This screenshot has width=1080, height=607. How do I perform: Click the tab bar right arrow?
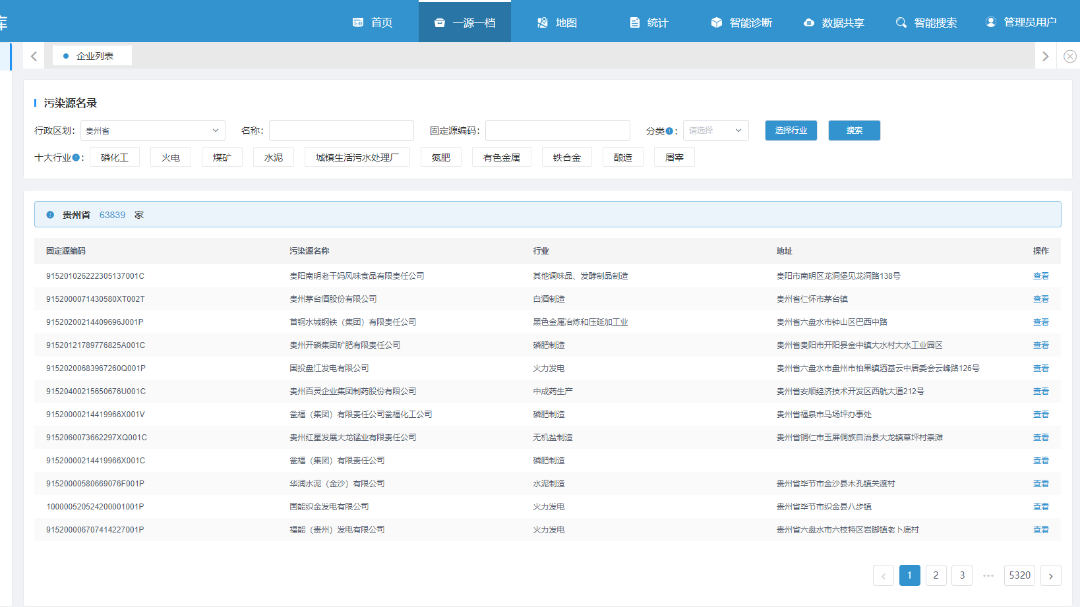pos(1046,56)
